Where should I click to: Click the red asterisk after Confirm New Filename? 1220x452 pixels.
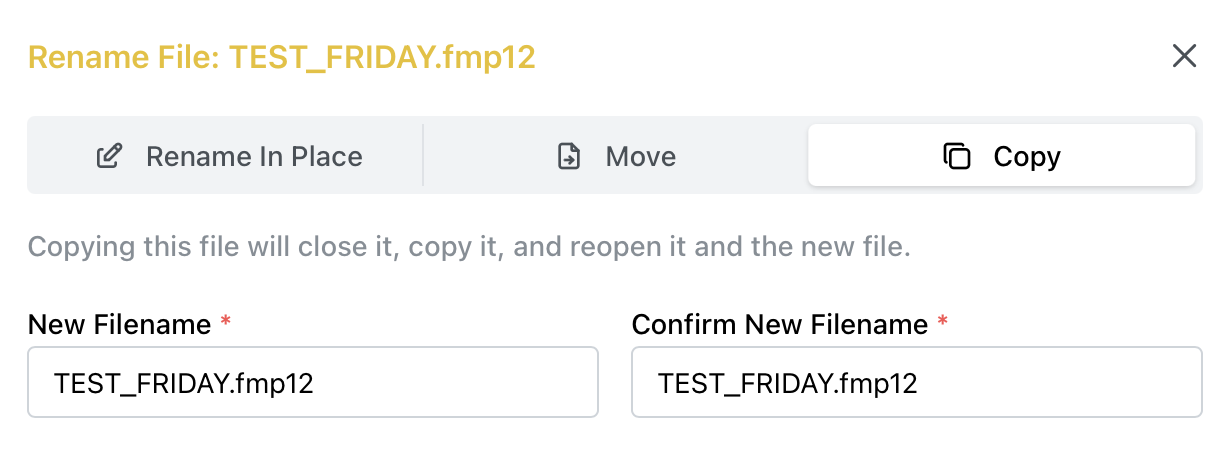pos(943,322)
